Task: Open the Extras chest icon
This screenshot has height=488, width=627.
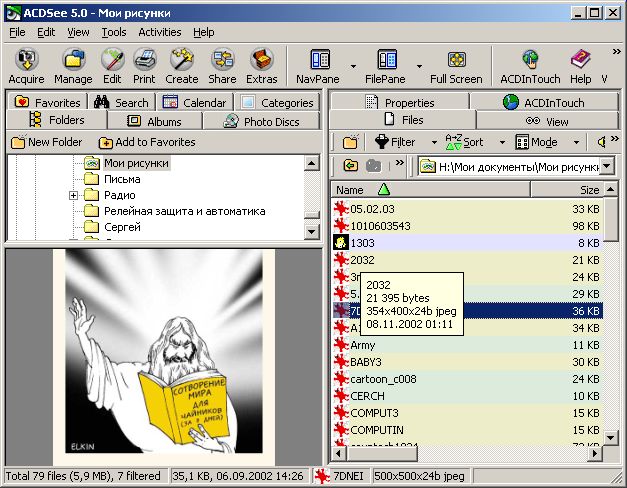Action: 262,66
